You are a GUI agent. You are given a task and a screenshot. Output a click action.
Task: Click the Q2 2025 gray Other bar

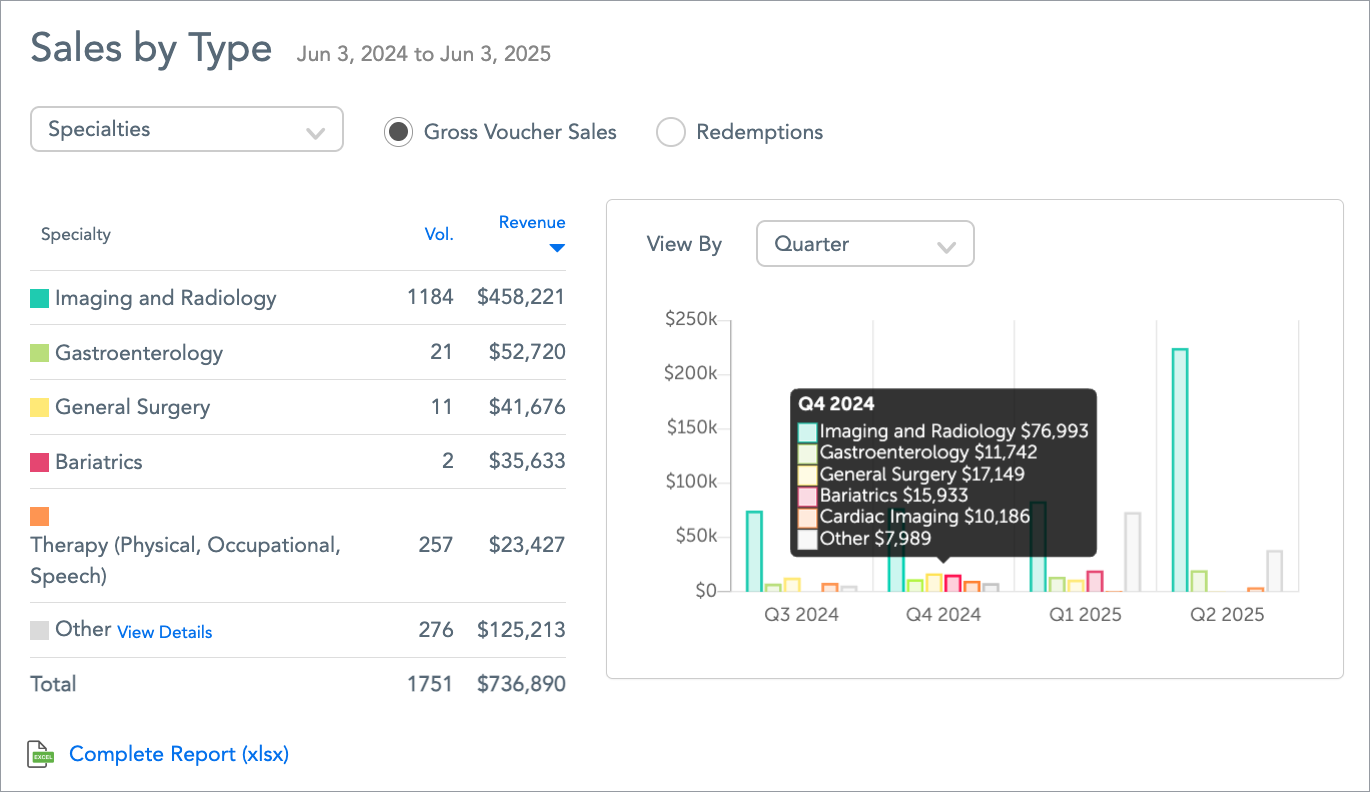point(1274,571)
